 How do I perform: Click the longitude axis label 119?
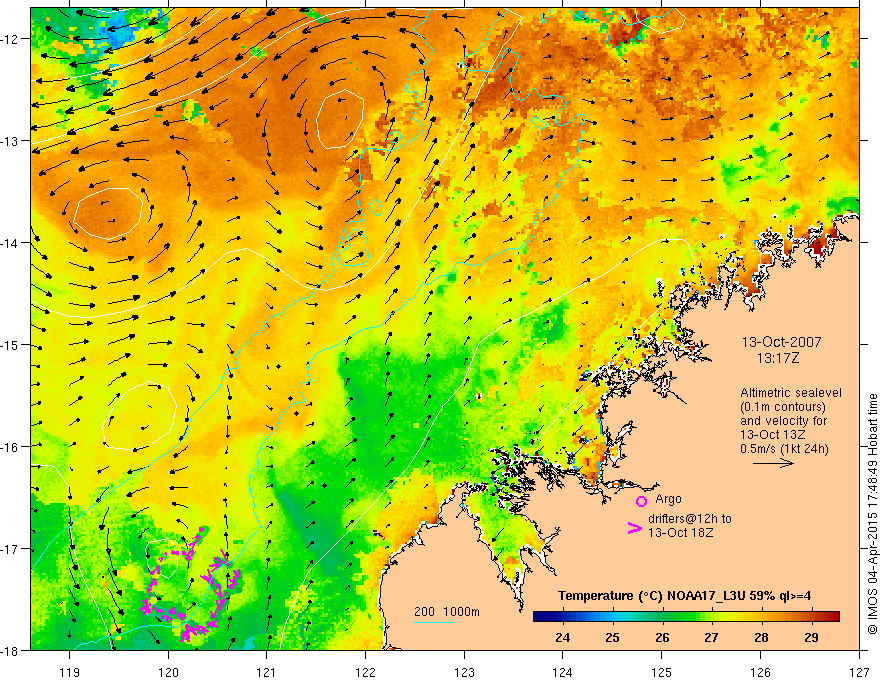(x=70, y=672)
